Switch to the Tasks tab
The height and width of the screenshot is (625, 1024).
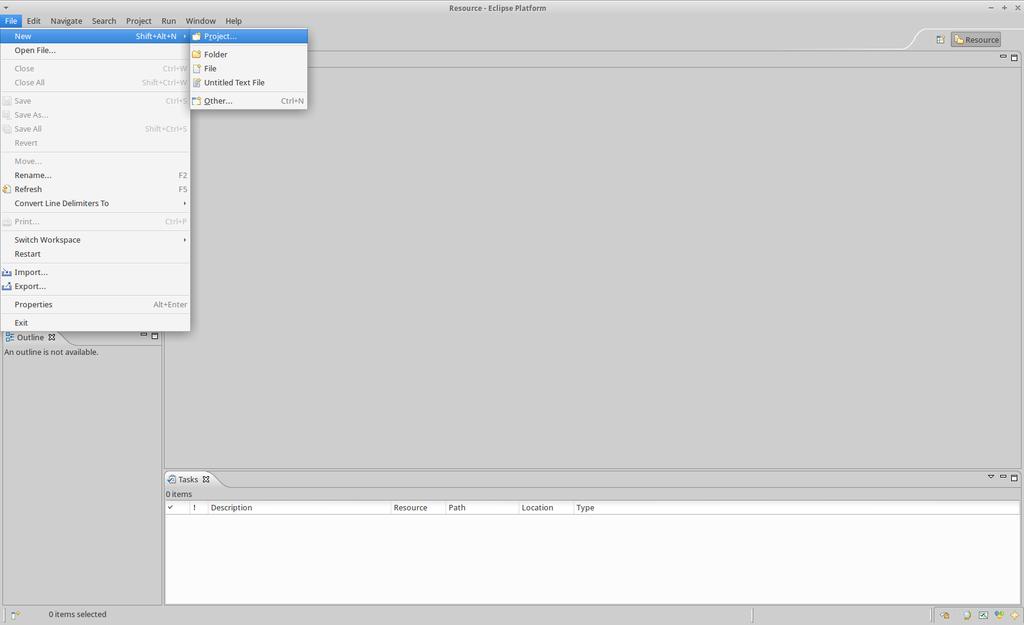188,479
